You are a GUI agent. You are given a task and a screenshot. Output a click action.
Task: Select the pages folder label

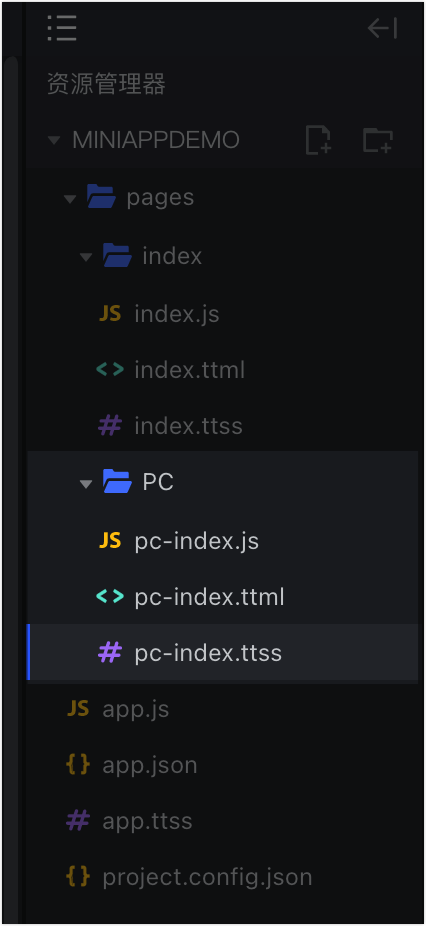[160, 198]
